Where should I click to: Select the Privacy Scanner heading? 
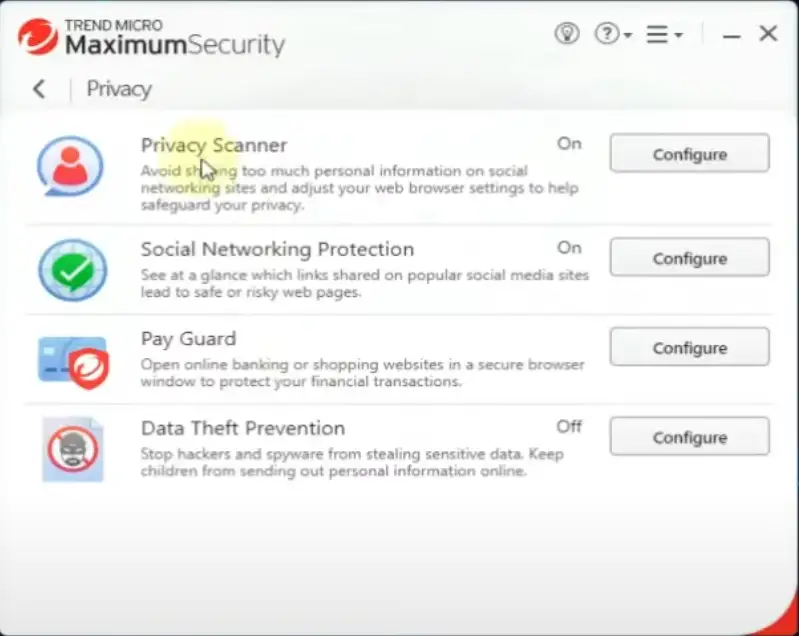[x=214, y=146]
